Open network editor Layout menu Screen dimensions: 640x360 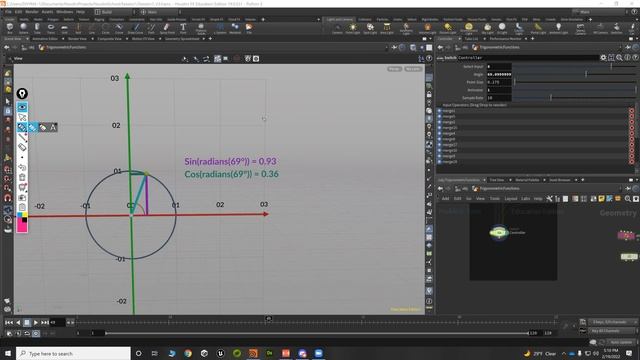tap(511, 199)
